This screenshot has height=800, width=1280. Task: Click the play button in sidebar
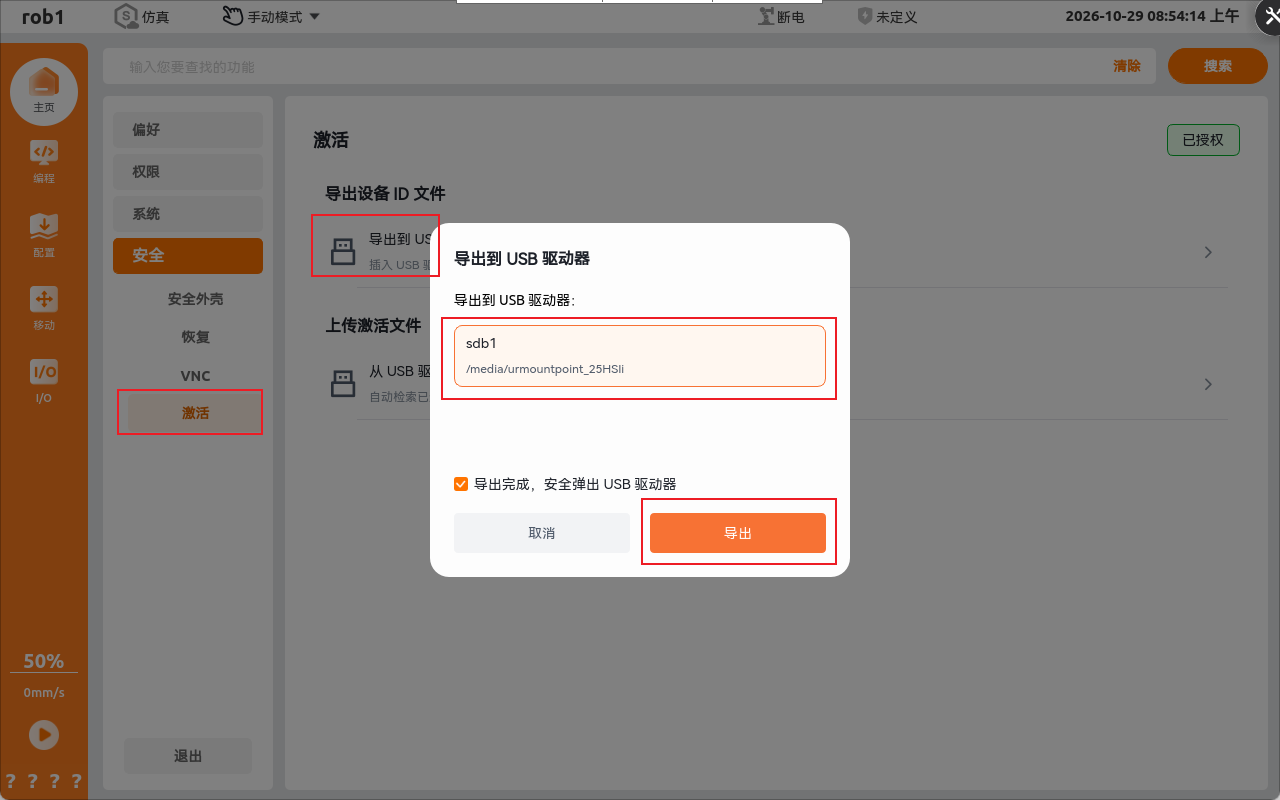tap(44, 735)
